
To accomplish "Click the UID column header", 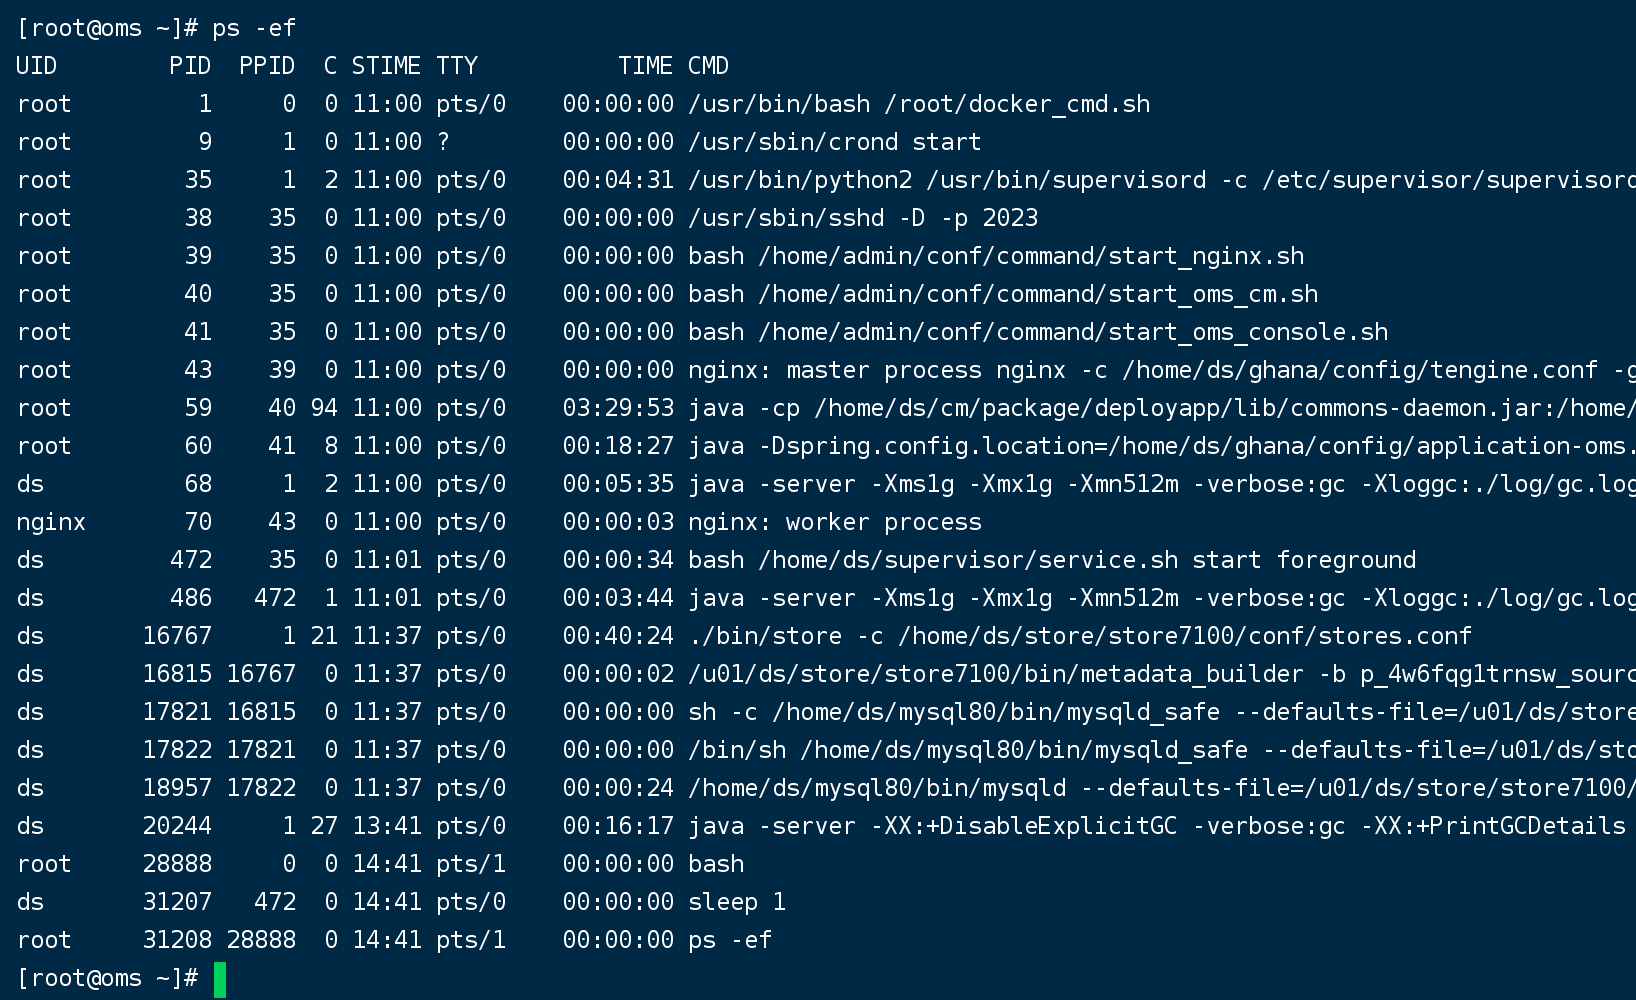I will (x=37, y=66).
